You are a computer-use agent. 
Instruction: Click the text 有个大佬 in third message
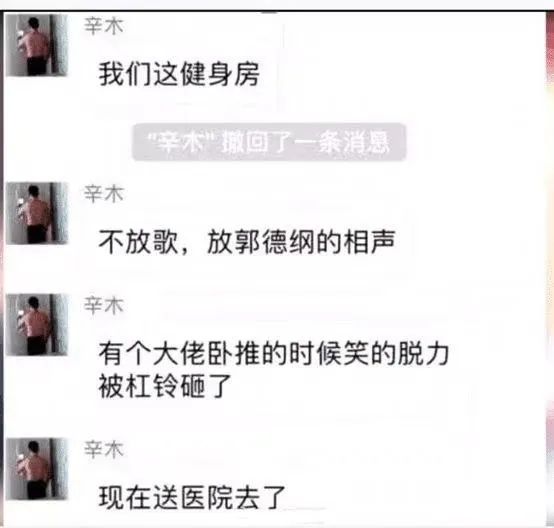(152, 354)
